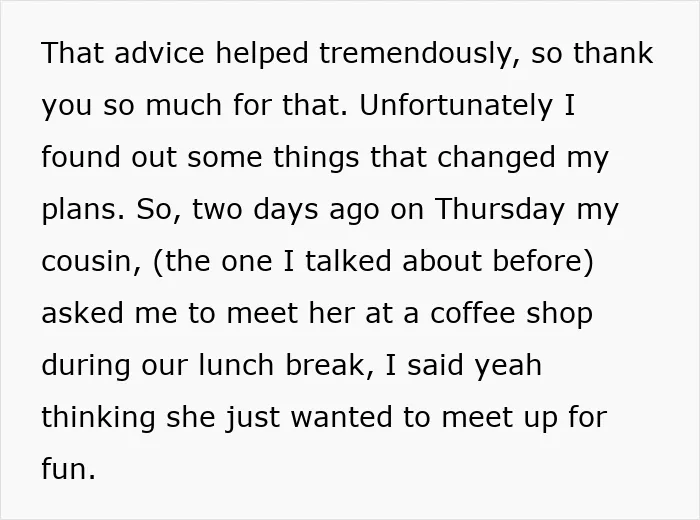Click the word "asked" starting sixth line

point(83,312)
